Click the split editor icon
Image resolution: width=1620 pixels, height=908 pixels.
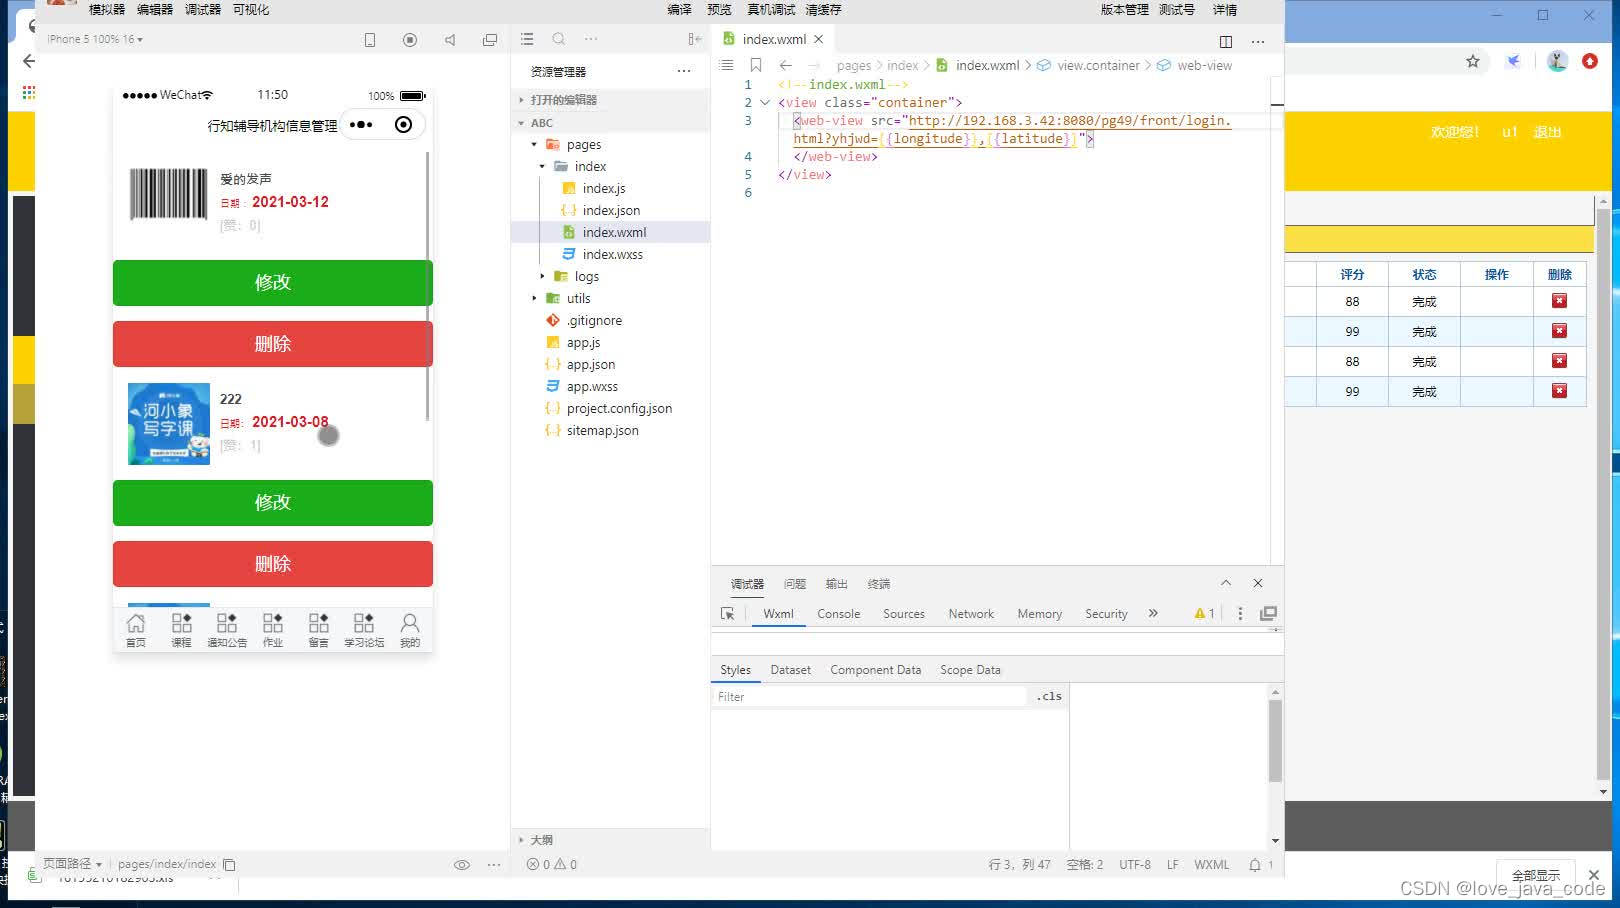(x=1226, y=41)
